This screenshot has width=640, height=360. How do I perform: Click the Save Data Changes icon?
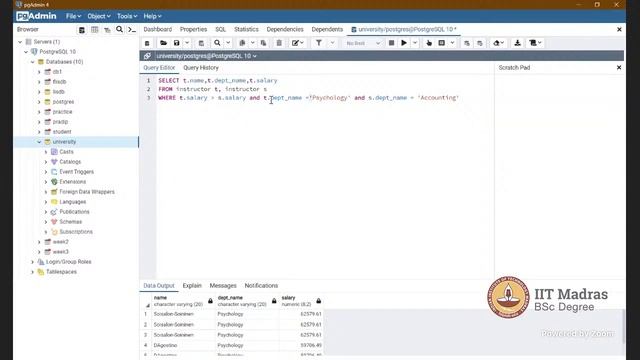click(x=201, y=43)
